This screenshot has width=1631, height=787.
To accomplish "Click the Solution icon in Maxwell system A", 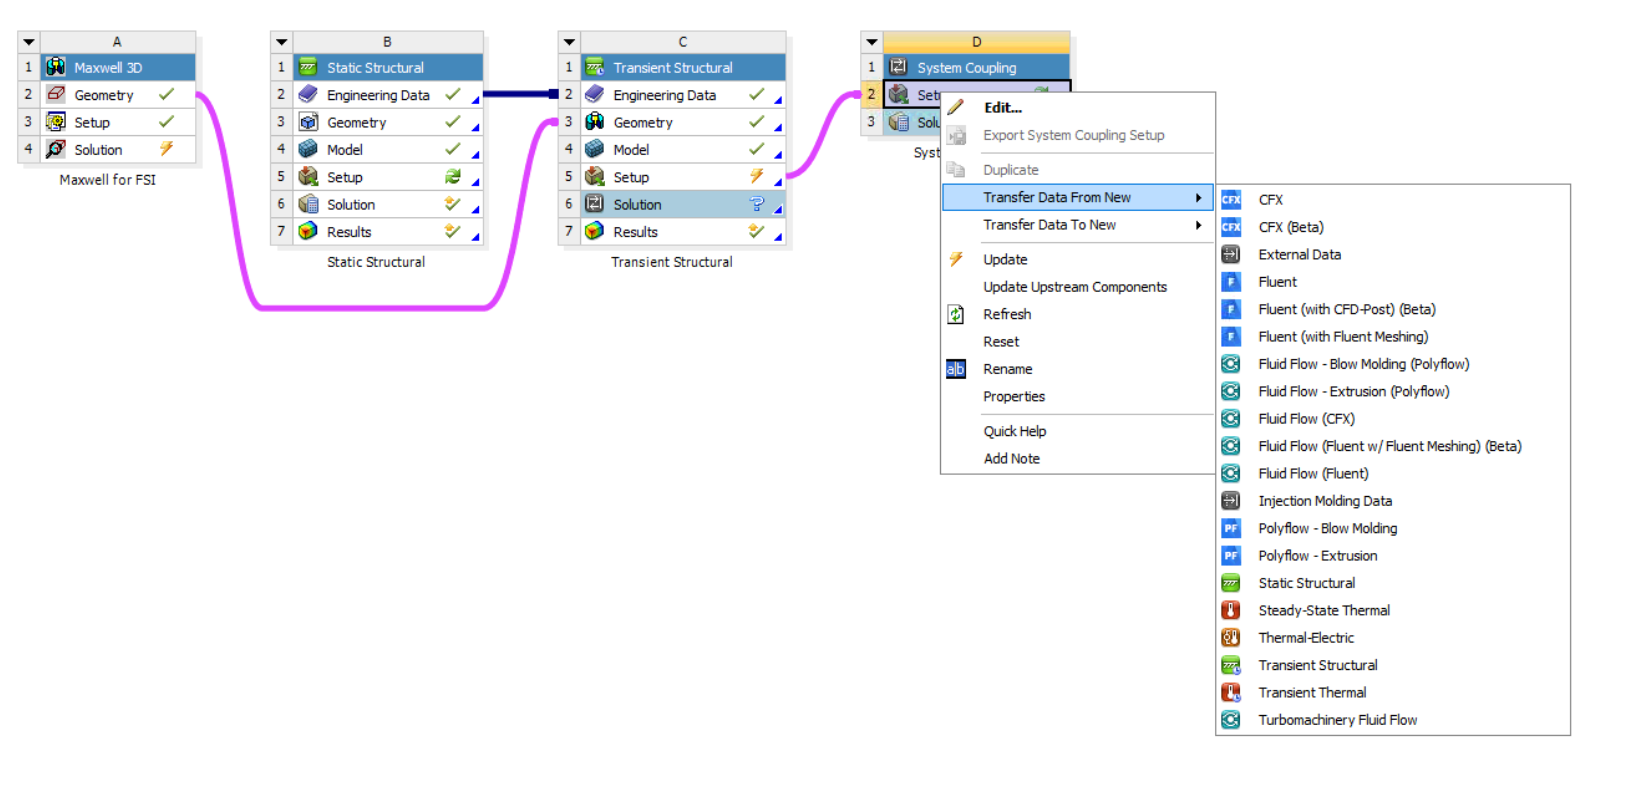I will pyautogui.click(x=56, y=149).
